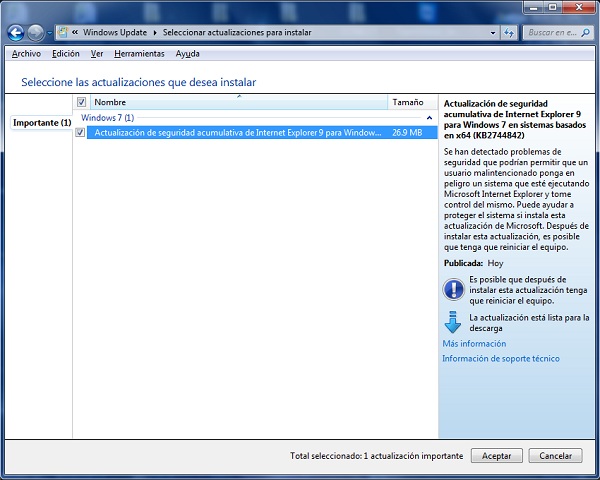Open the Archivo menu
Screen dimensions: 600x480
(26, 54)
